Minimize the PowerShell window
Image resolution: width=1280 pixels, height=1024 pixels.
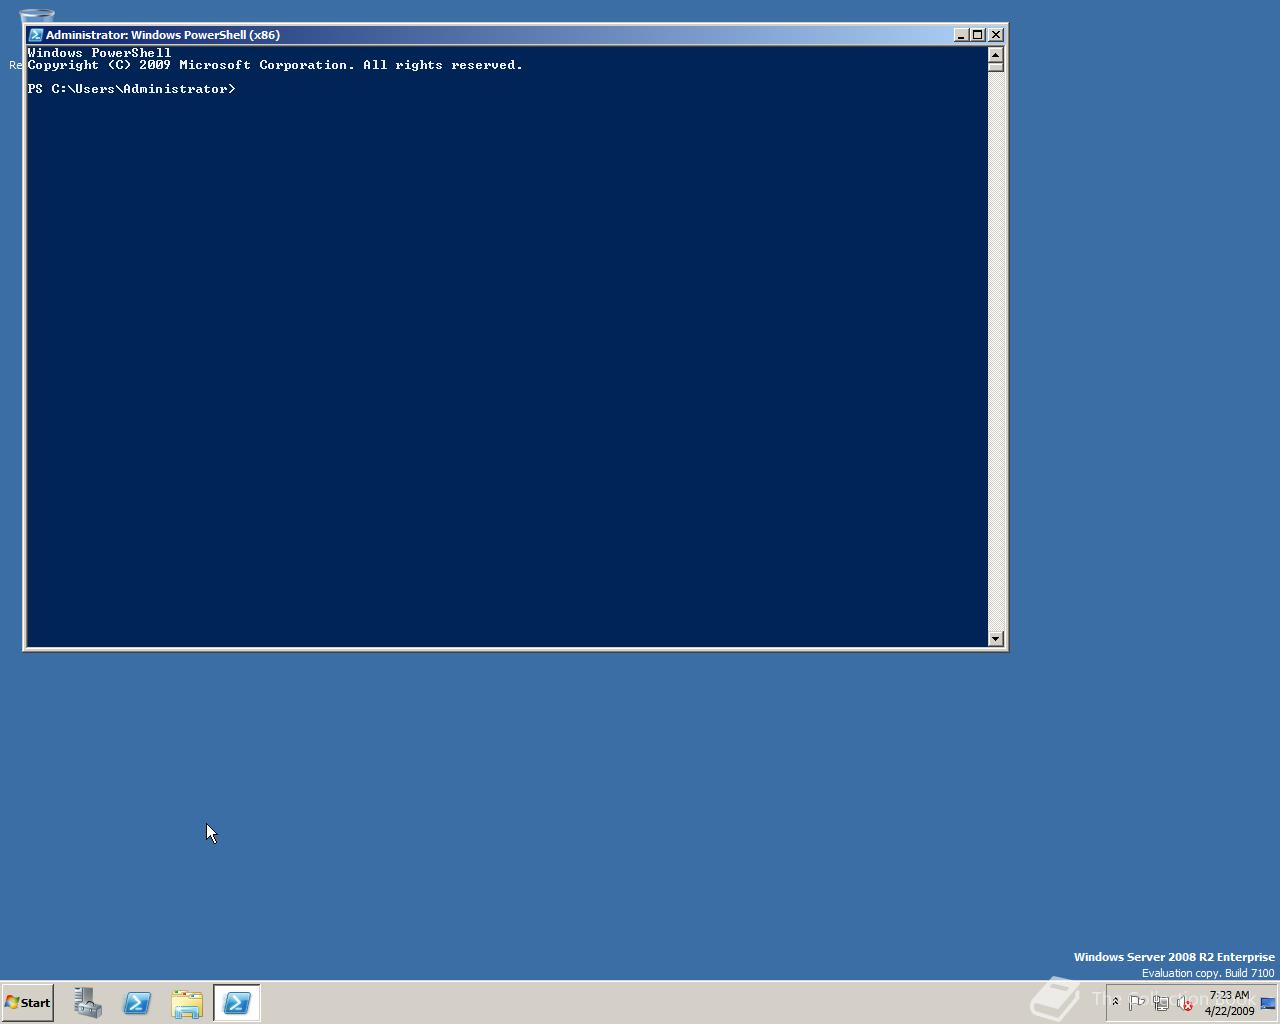[x=961, y=34]
